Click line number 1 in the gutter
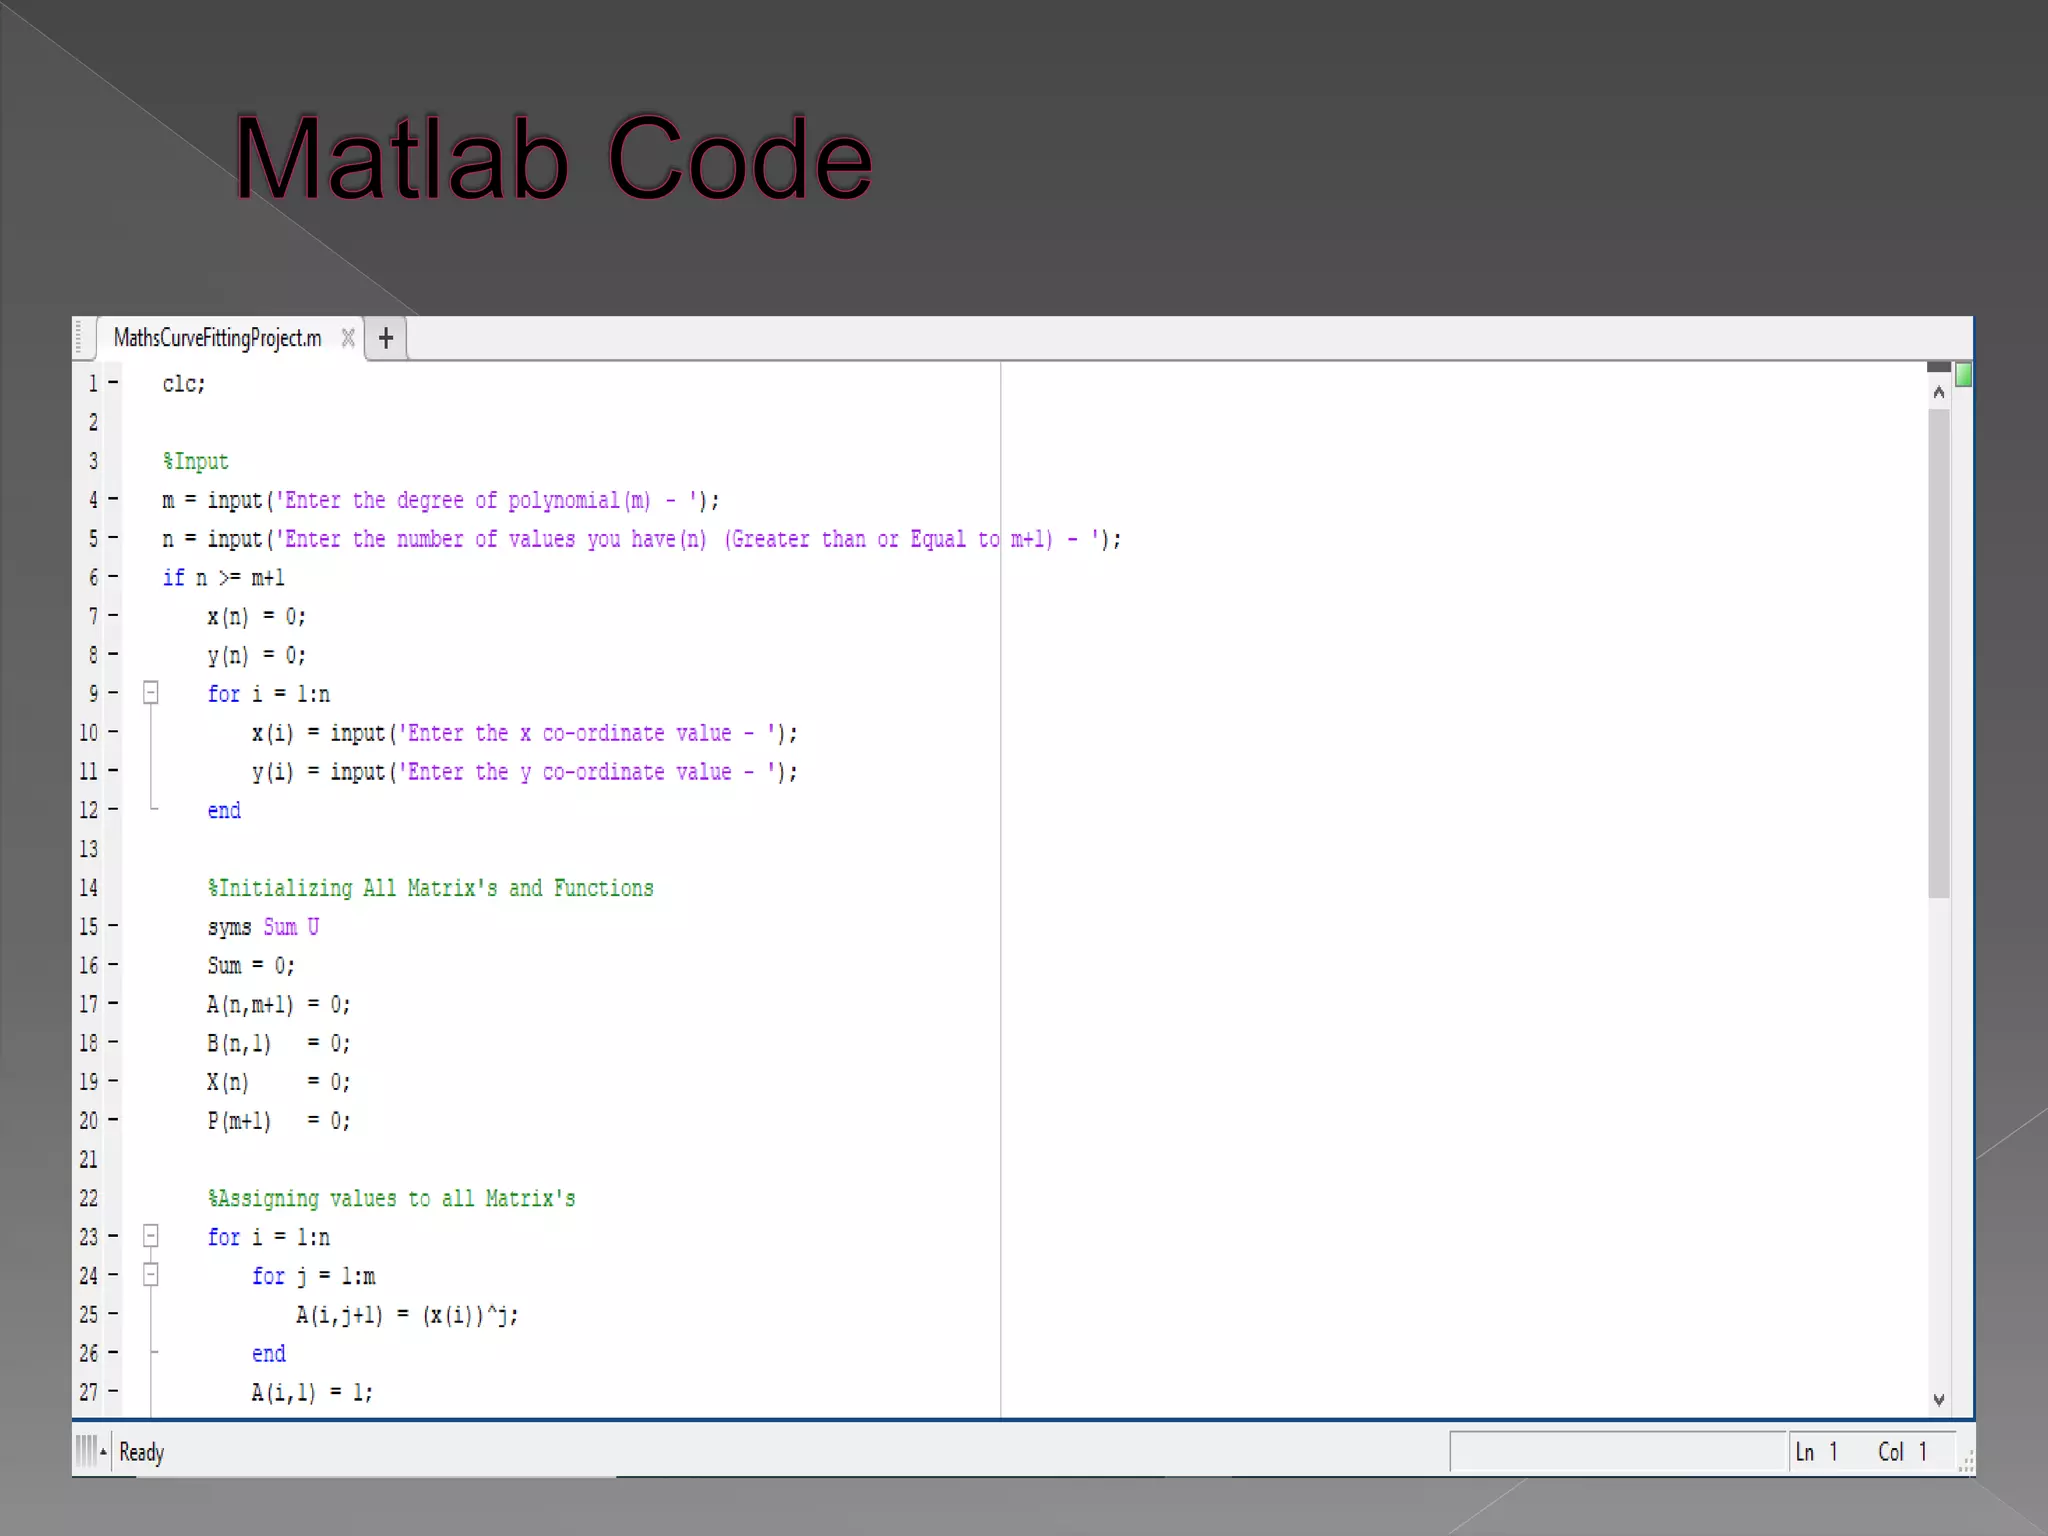Screen dimensions: 2048x1536 [92, 384]
